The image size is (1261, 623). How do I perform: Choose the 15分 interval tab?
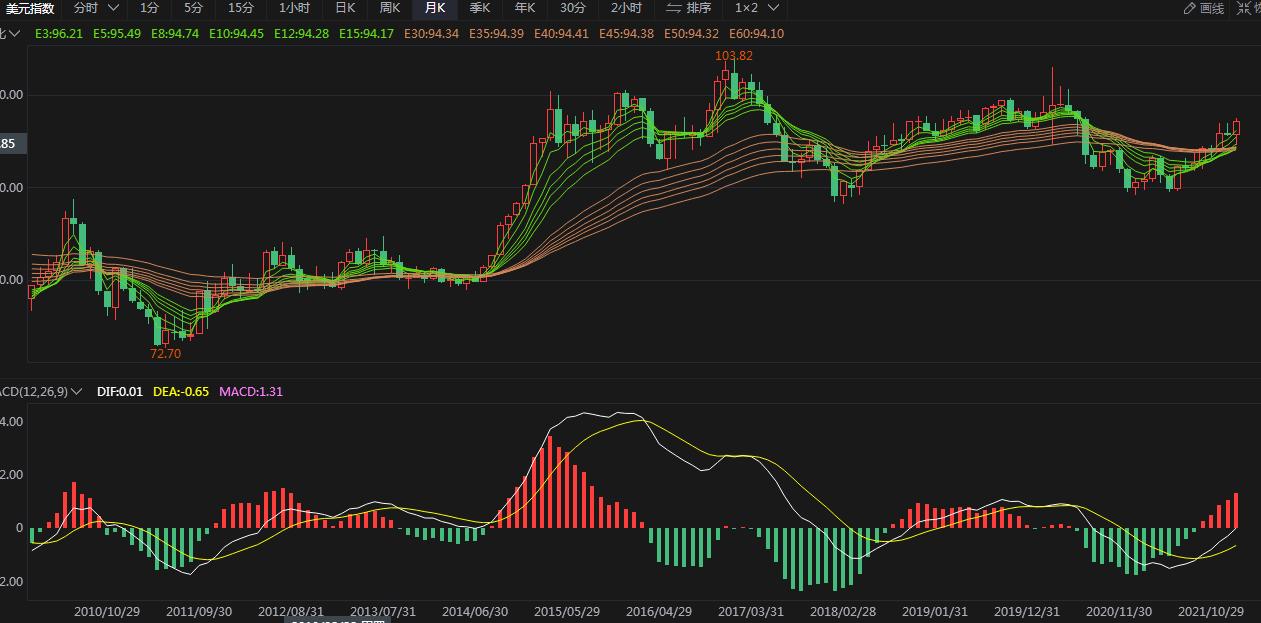(x=240, y=8)
